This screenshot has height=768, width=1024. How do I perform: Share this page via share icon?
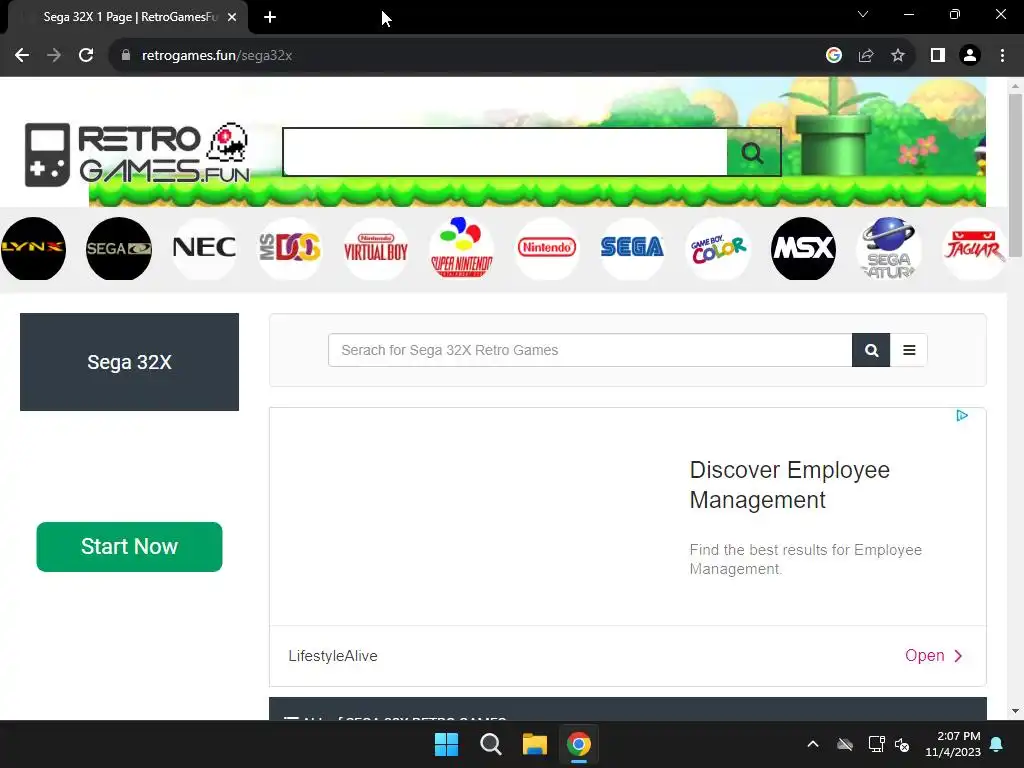[x=866, y=56]
